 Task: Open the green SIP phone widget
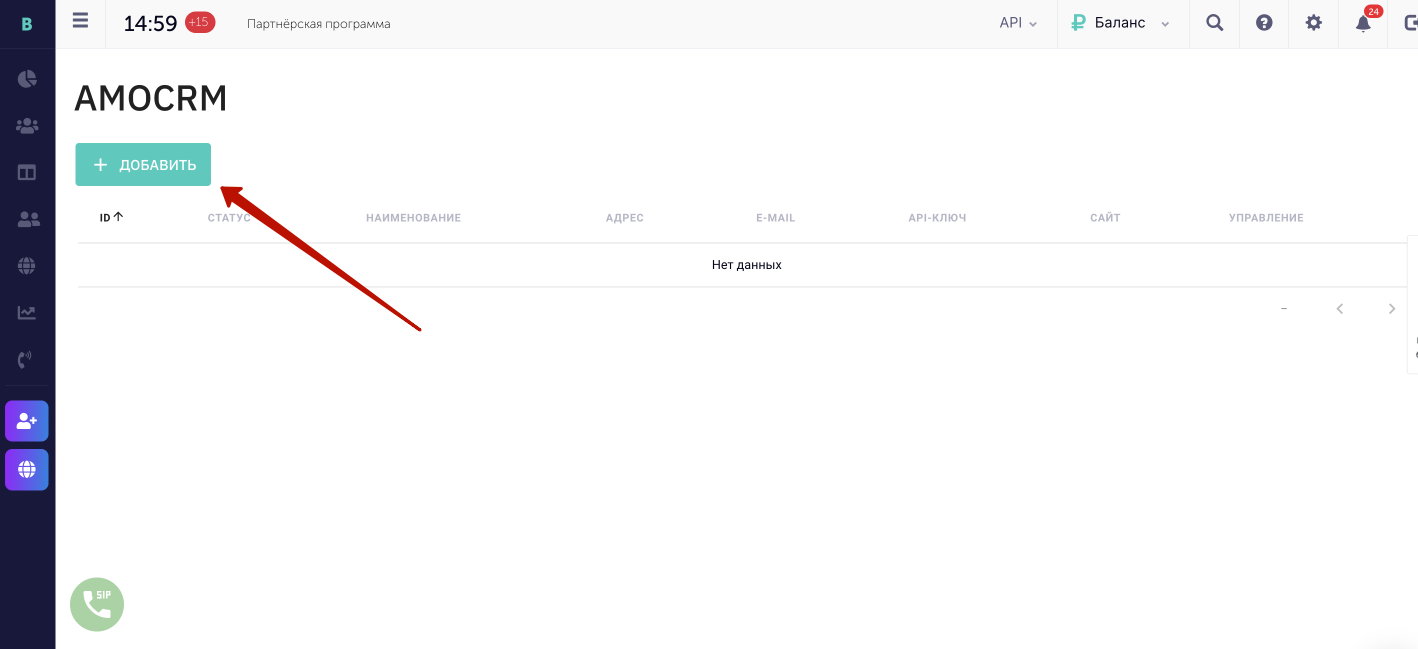pyautogui.click(x=97, y=604)
